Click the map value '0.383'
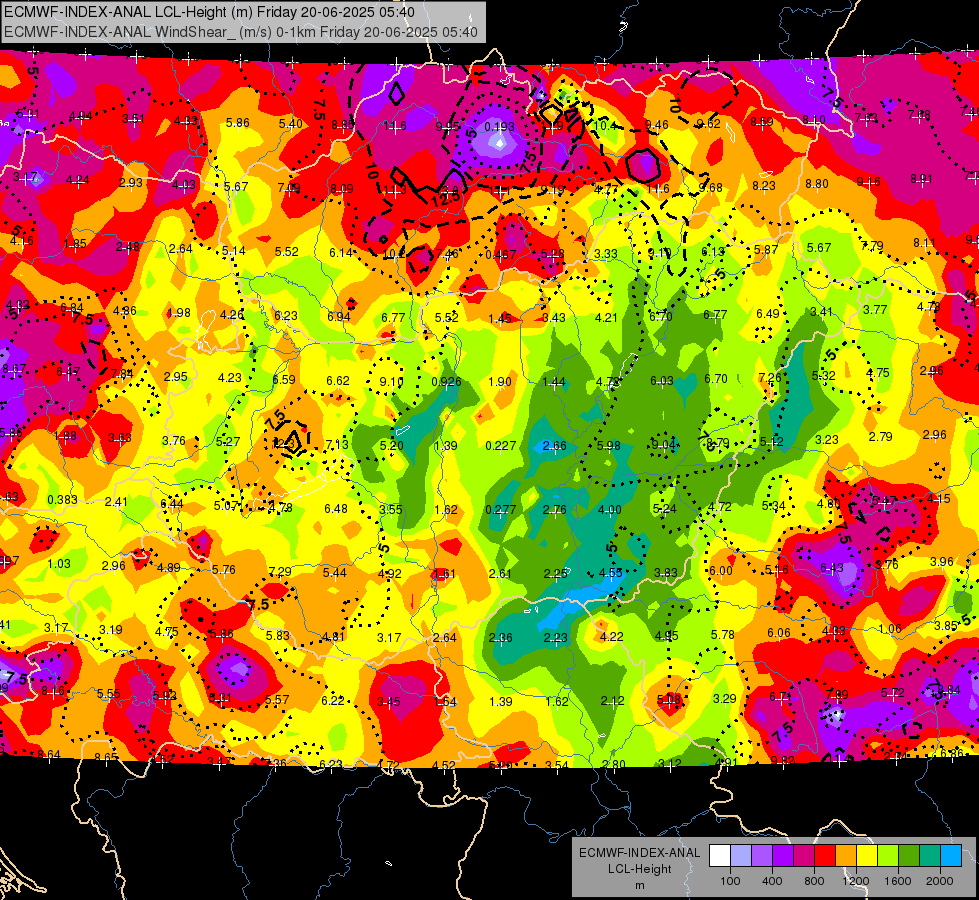Screen dimensions: 979x900 62,500
